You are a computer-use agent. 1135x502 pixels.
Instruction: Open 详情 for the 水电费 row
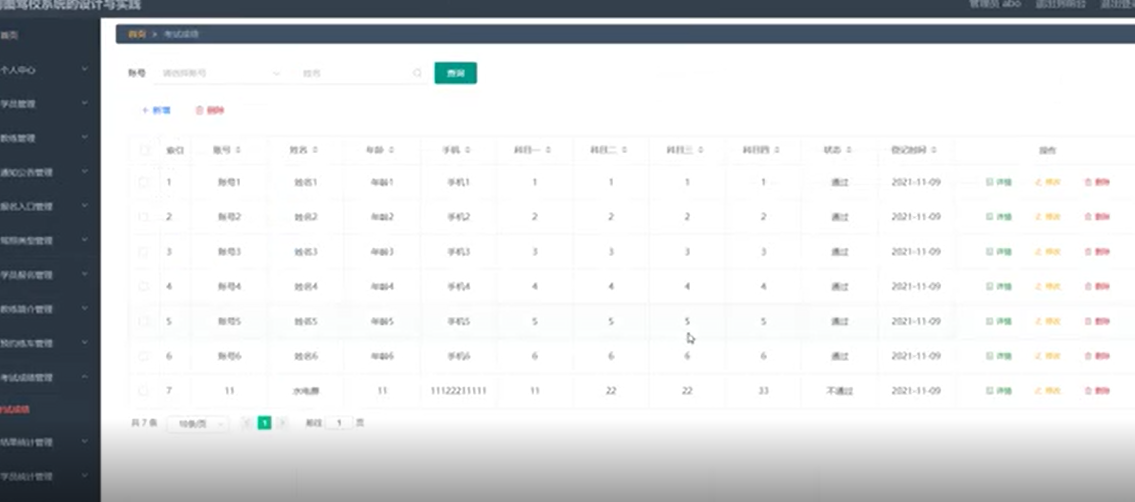(999, 391)
